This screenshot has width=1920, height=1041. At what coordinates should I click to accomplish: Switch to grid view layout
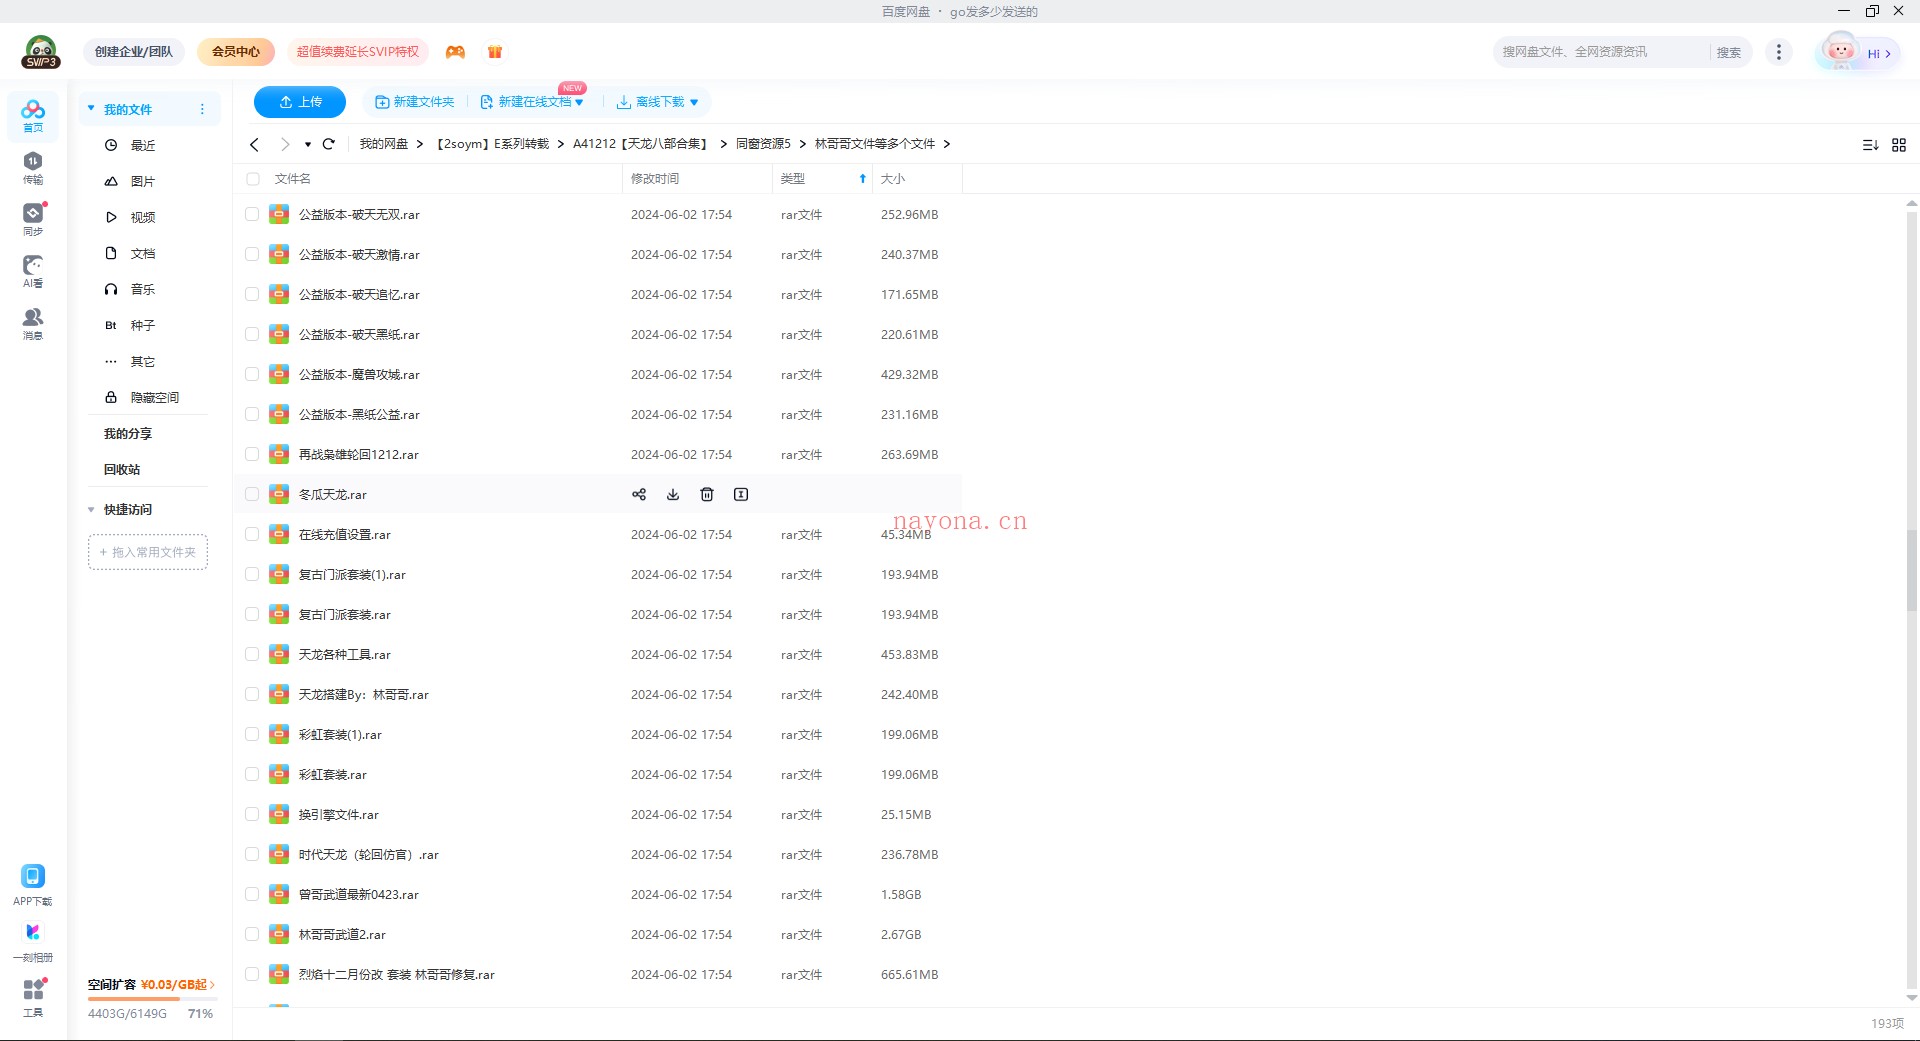(x=1899, y=145)
